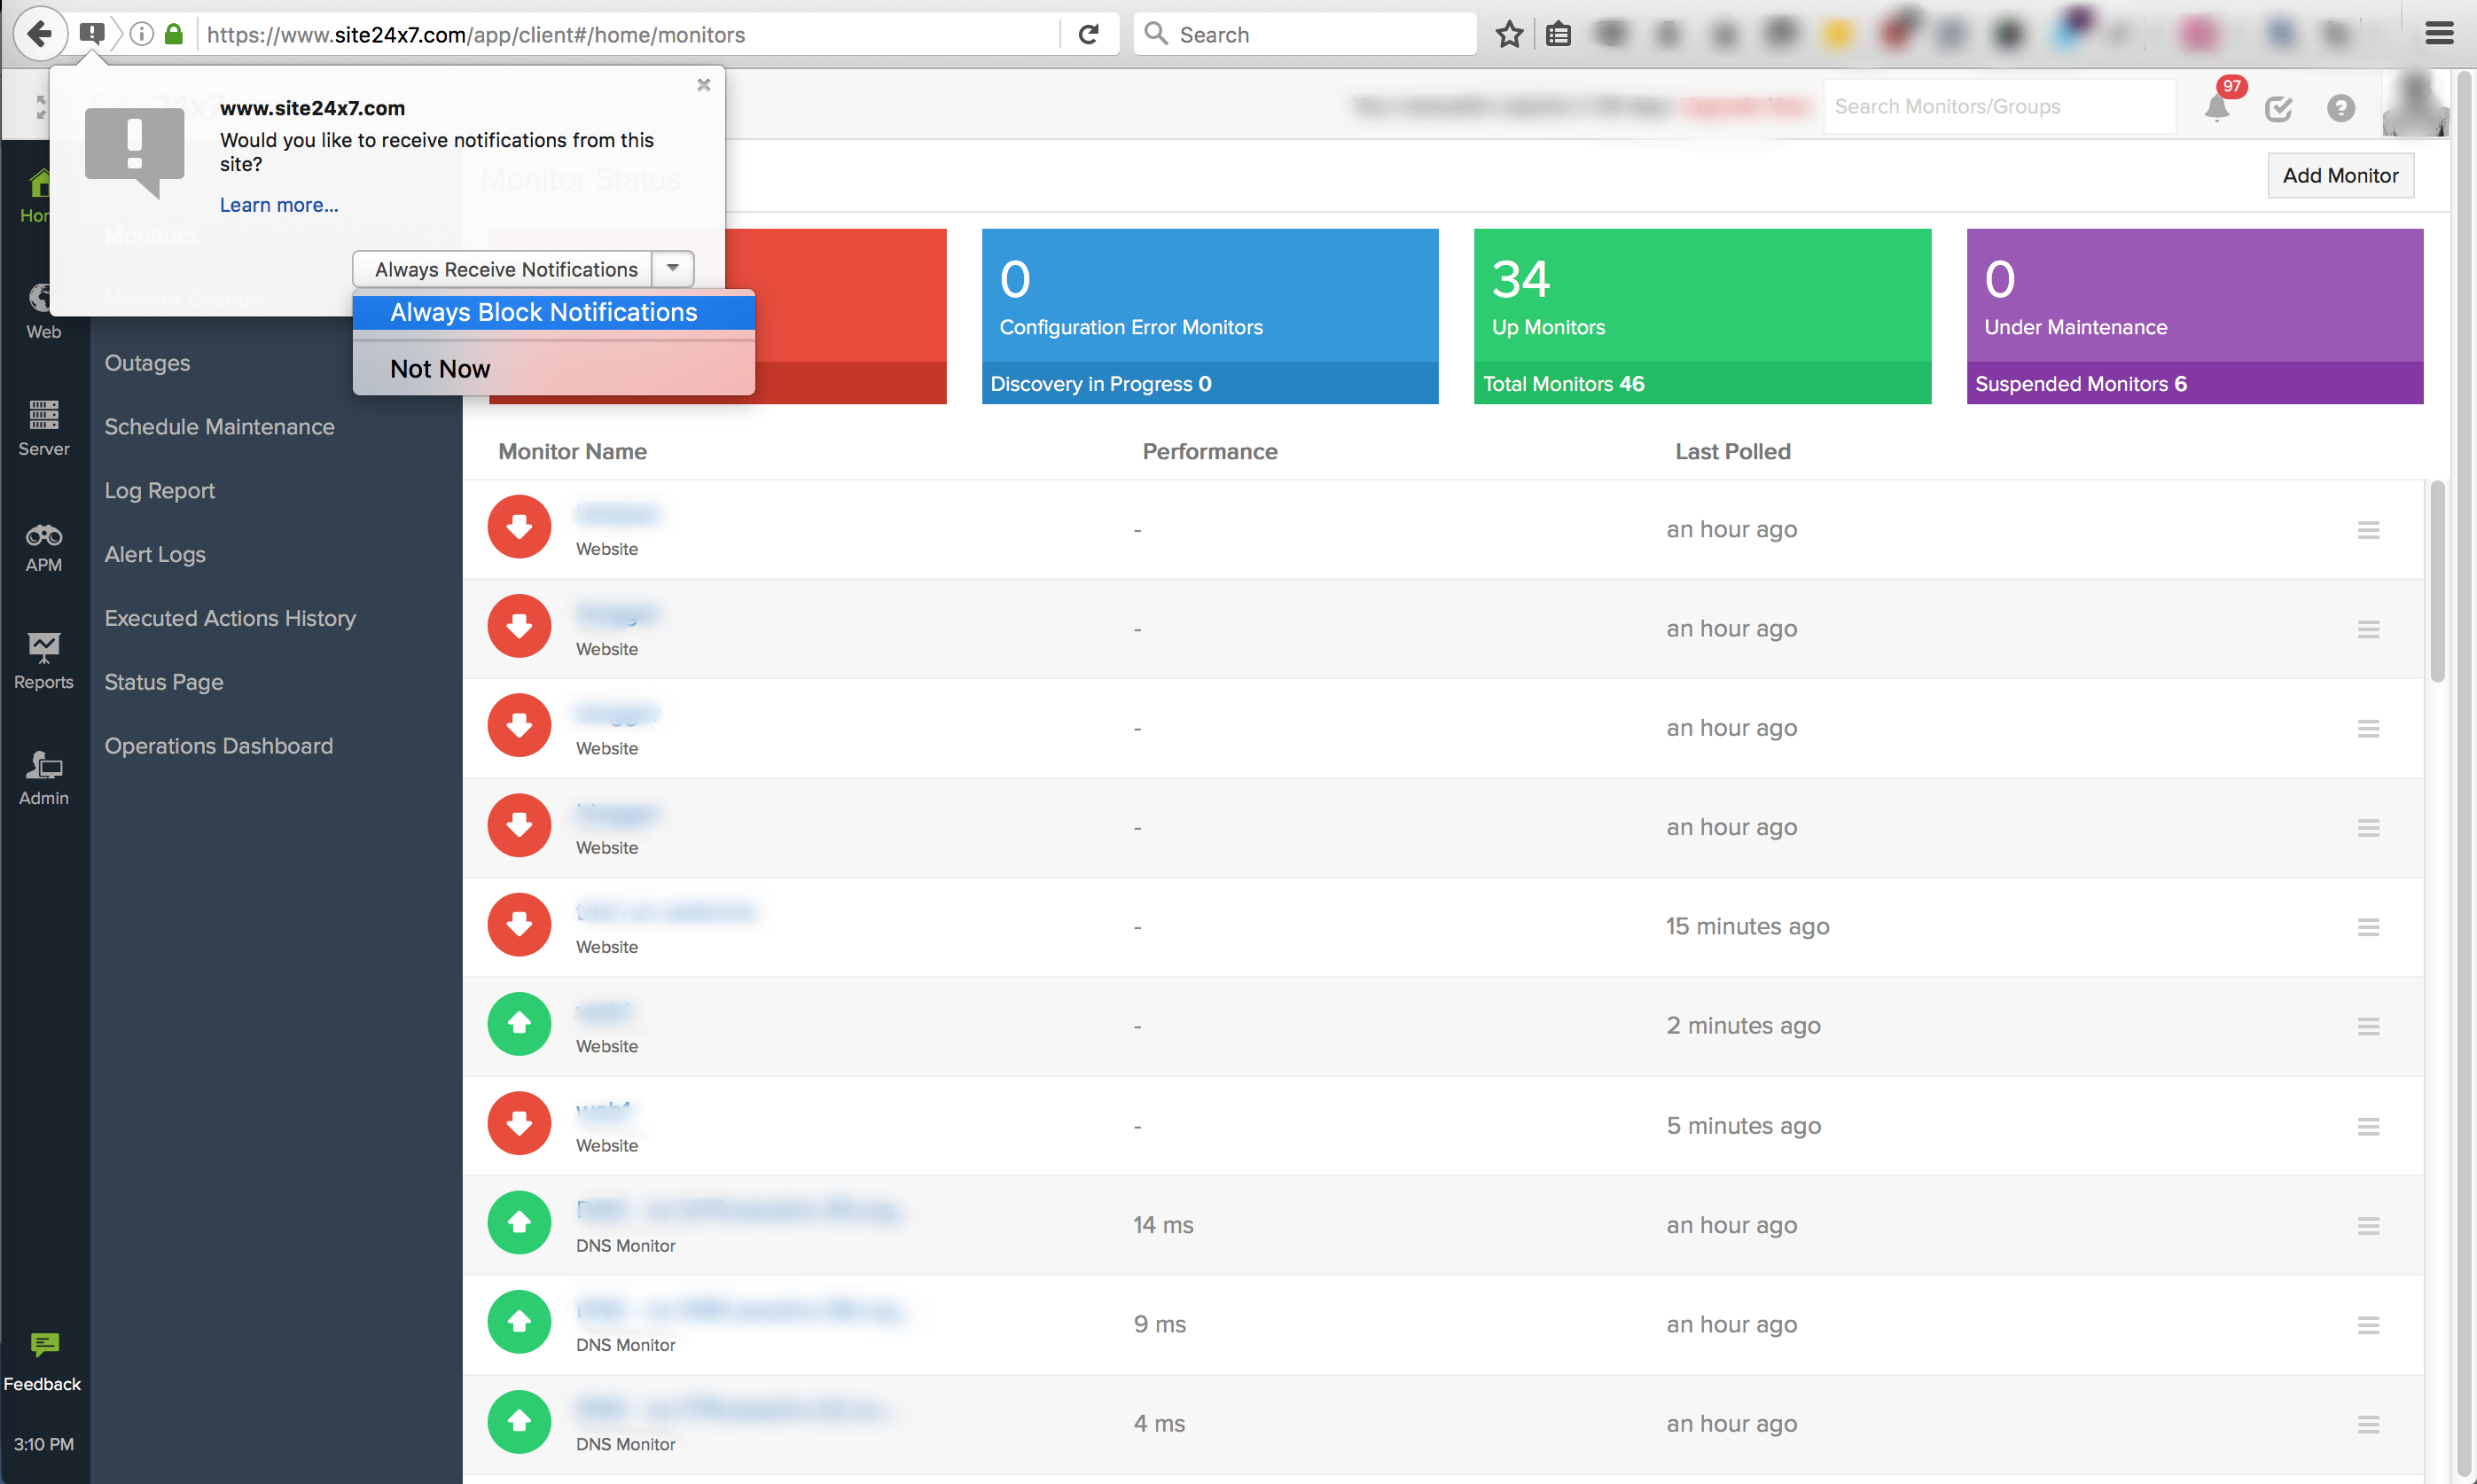
Task: Click the Feedback chat icon
Action: 44,1345
